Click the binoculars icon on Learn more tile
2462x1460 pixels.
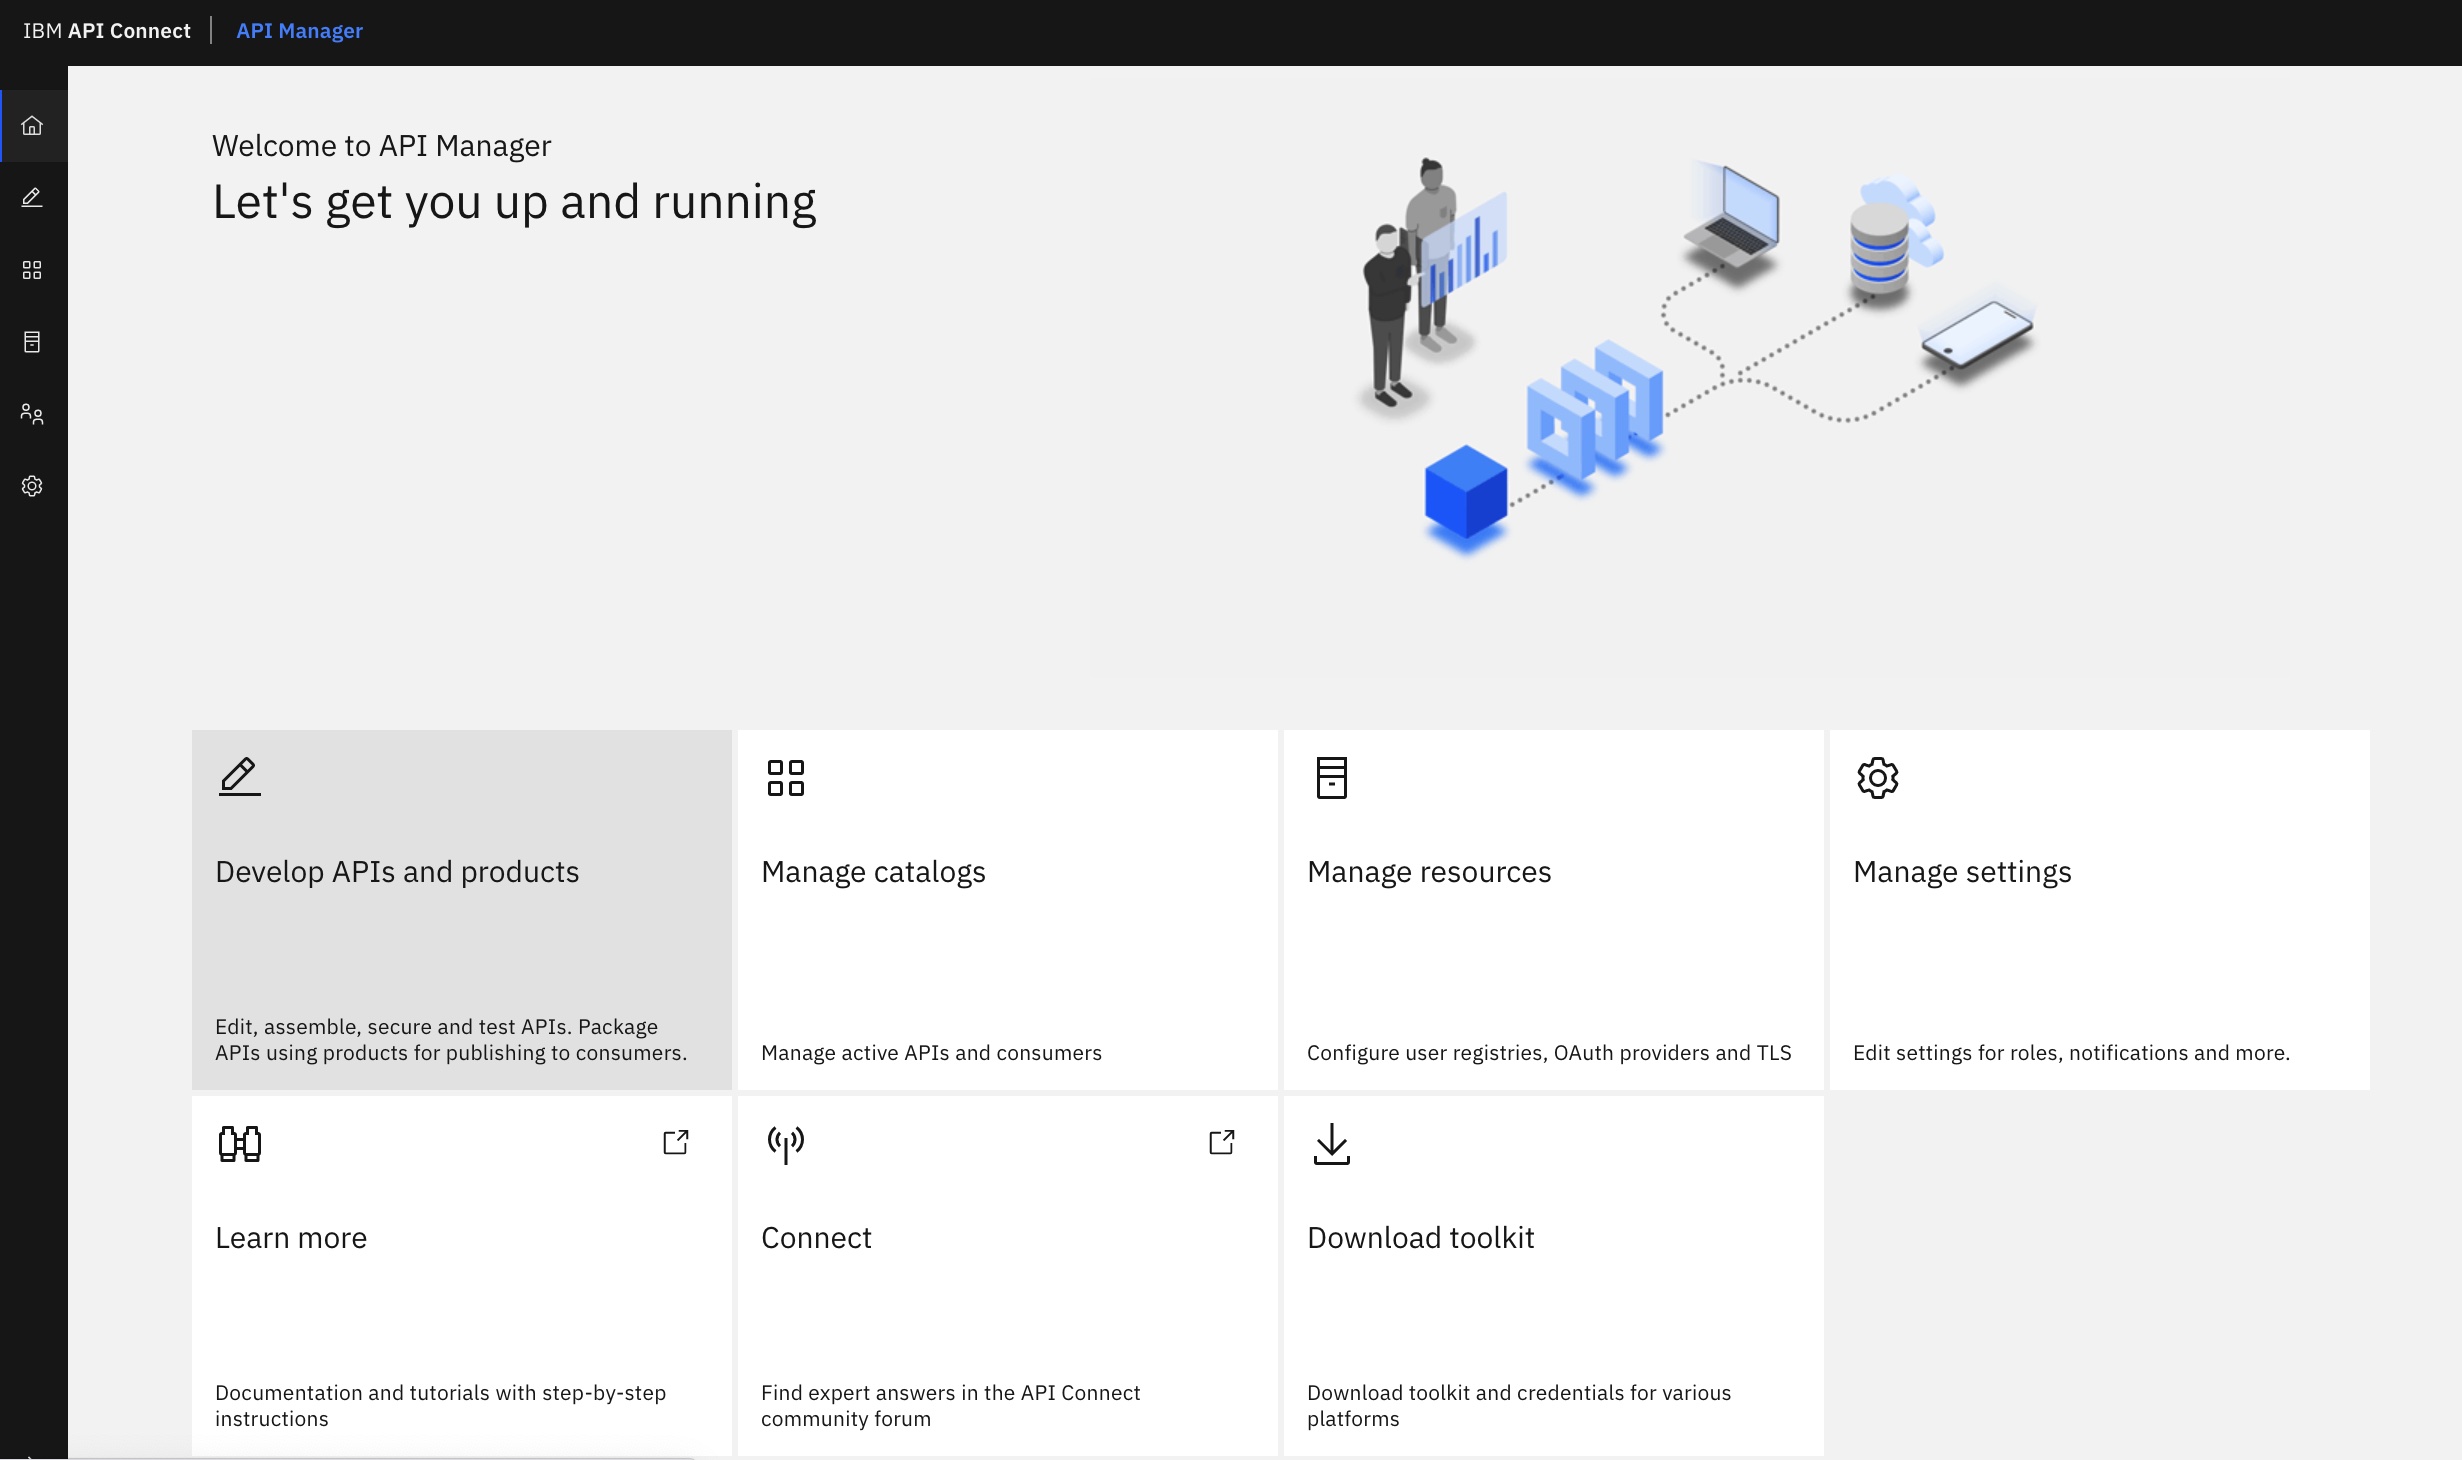pyautogui.click(x=239, y=1143)
